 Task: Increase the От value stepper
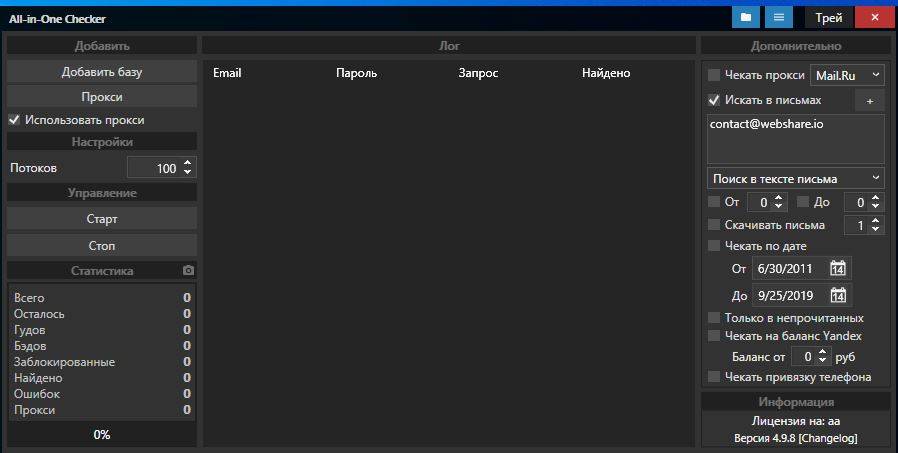coord(778,198)
